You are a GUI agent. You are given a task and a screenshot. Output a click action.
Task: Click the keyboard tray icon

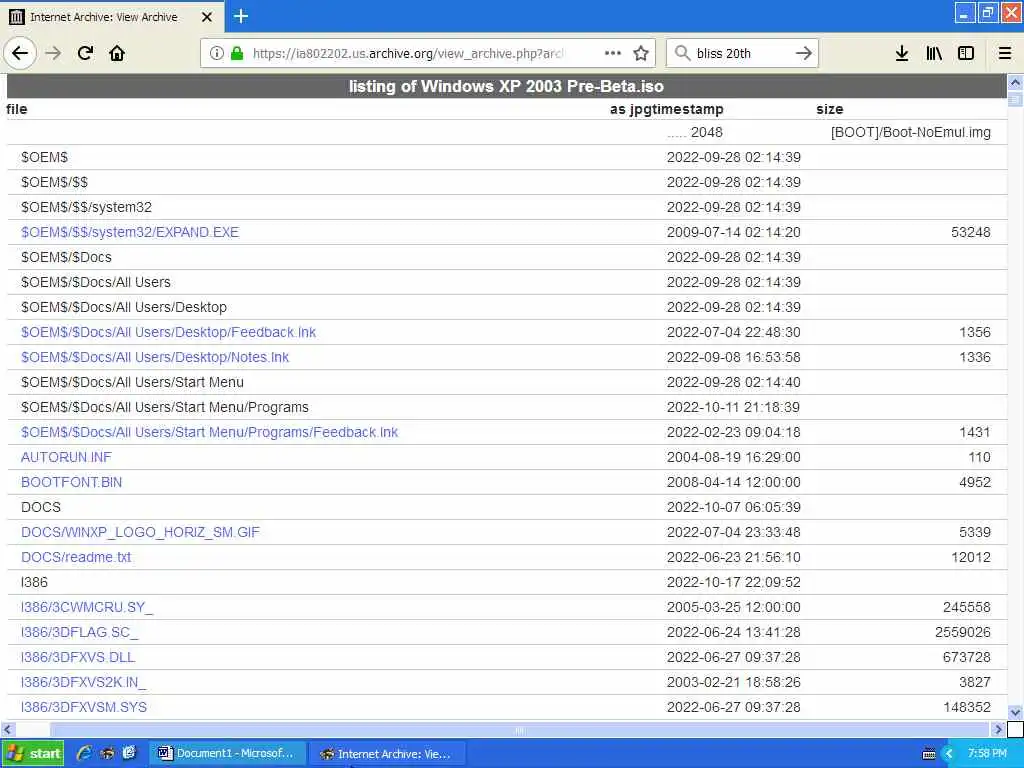929,754
